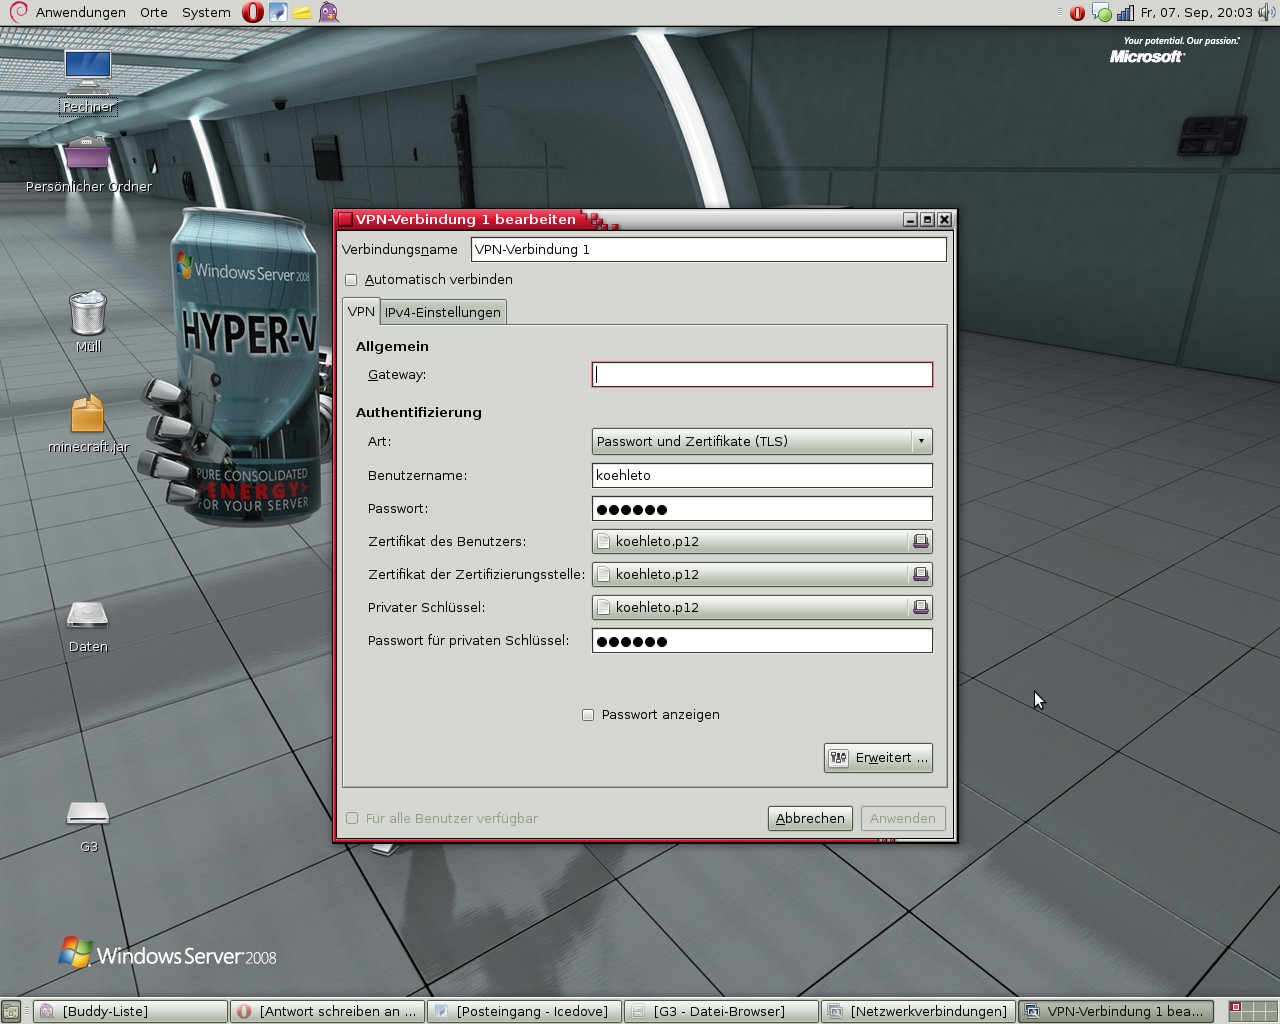Open Privater Schlüssel file chooser dropdown
This screenshot has width=1280, height=1024.
coord(761,607)
